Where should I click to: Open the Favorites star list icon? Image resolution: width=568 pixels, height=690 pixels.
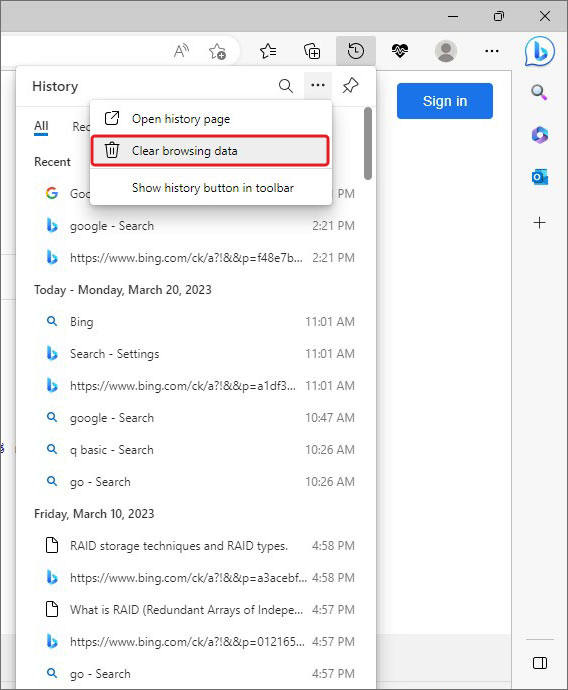pyautogui.click(x=268, y=51)
